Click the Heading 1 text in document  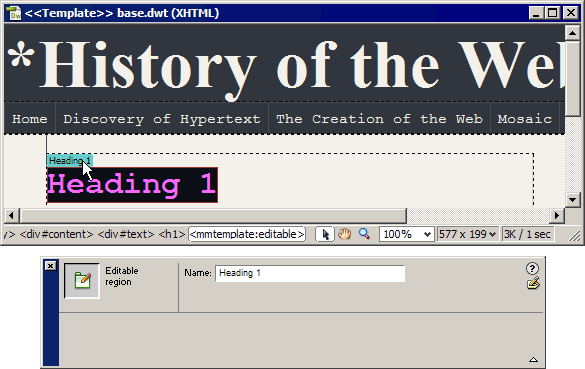132,185
